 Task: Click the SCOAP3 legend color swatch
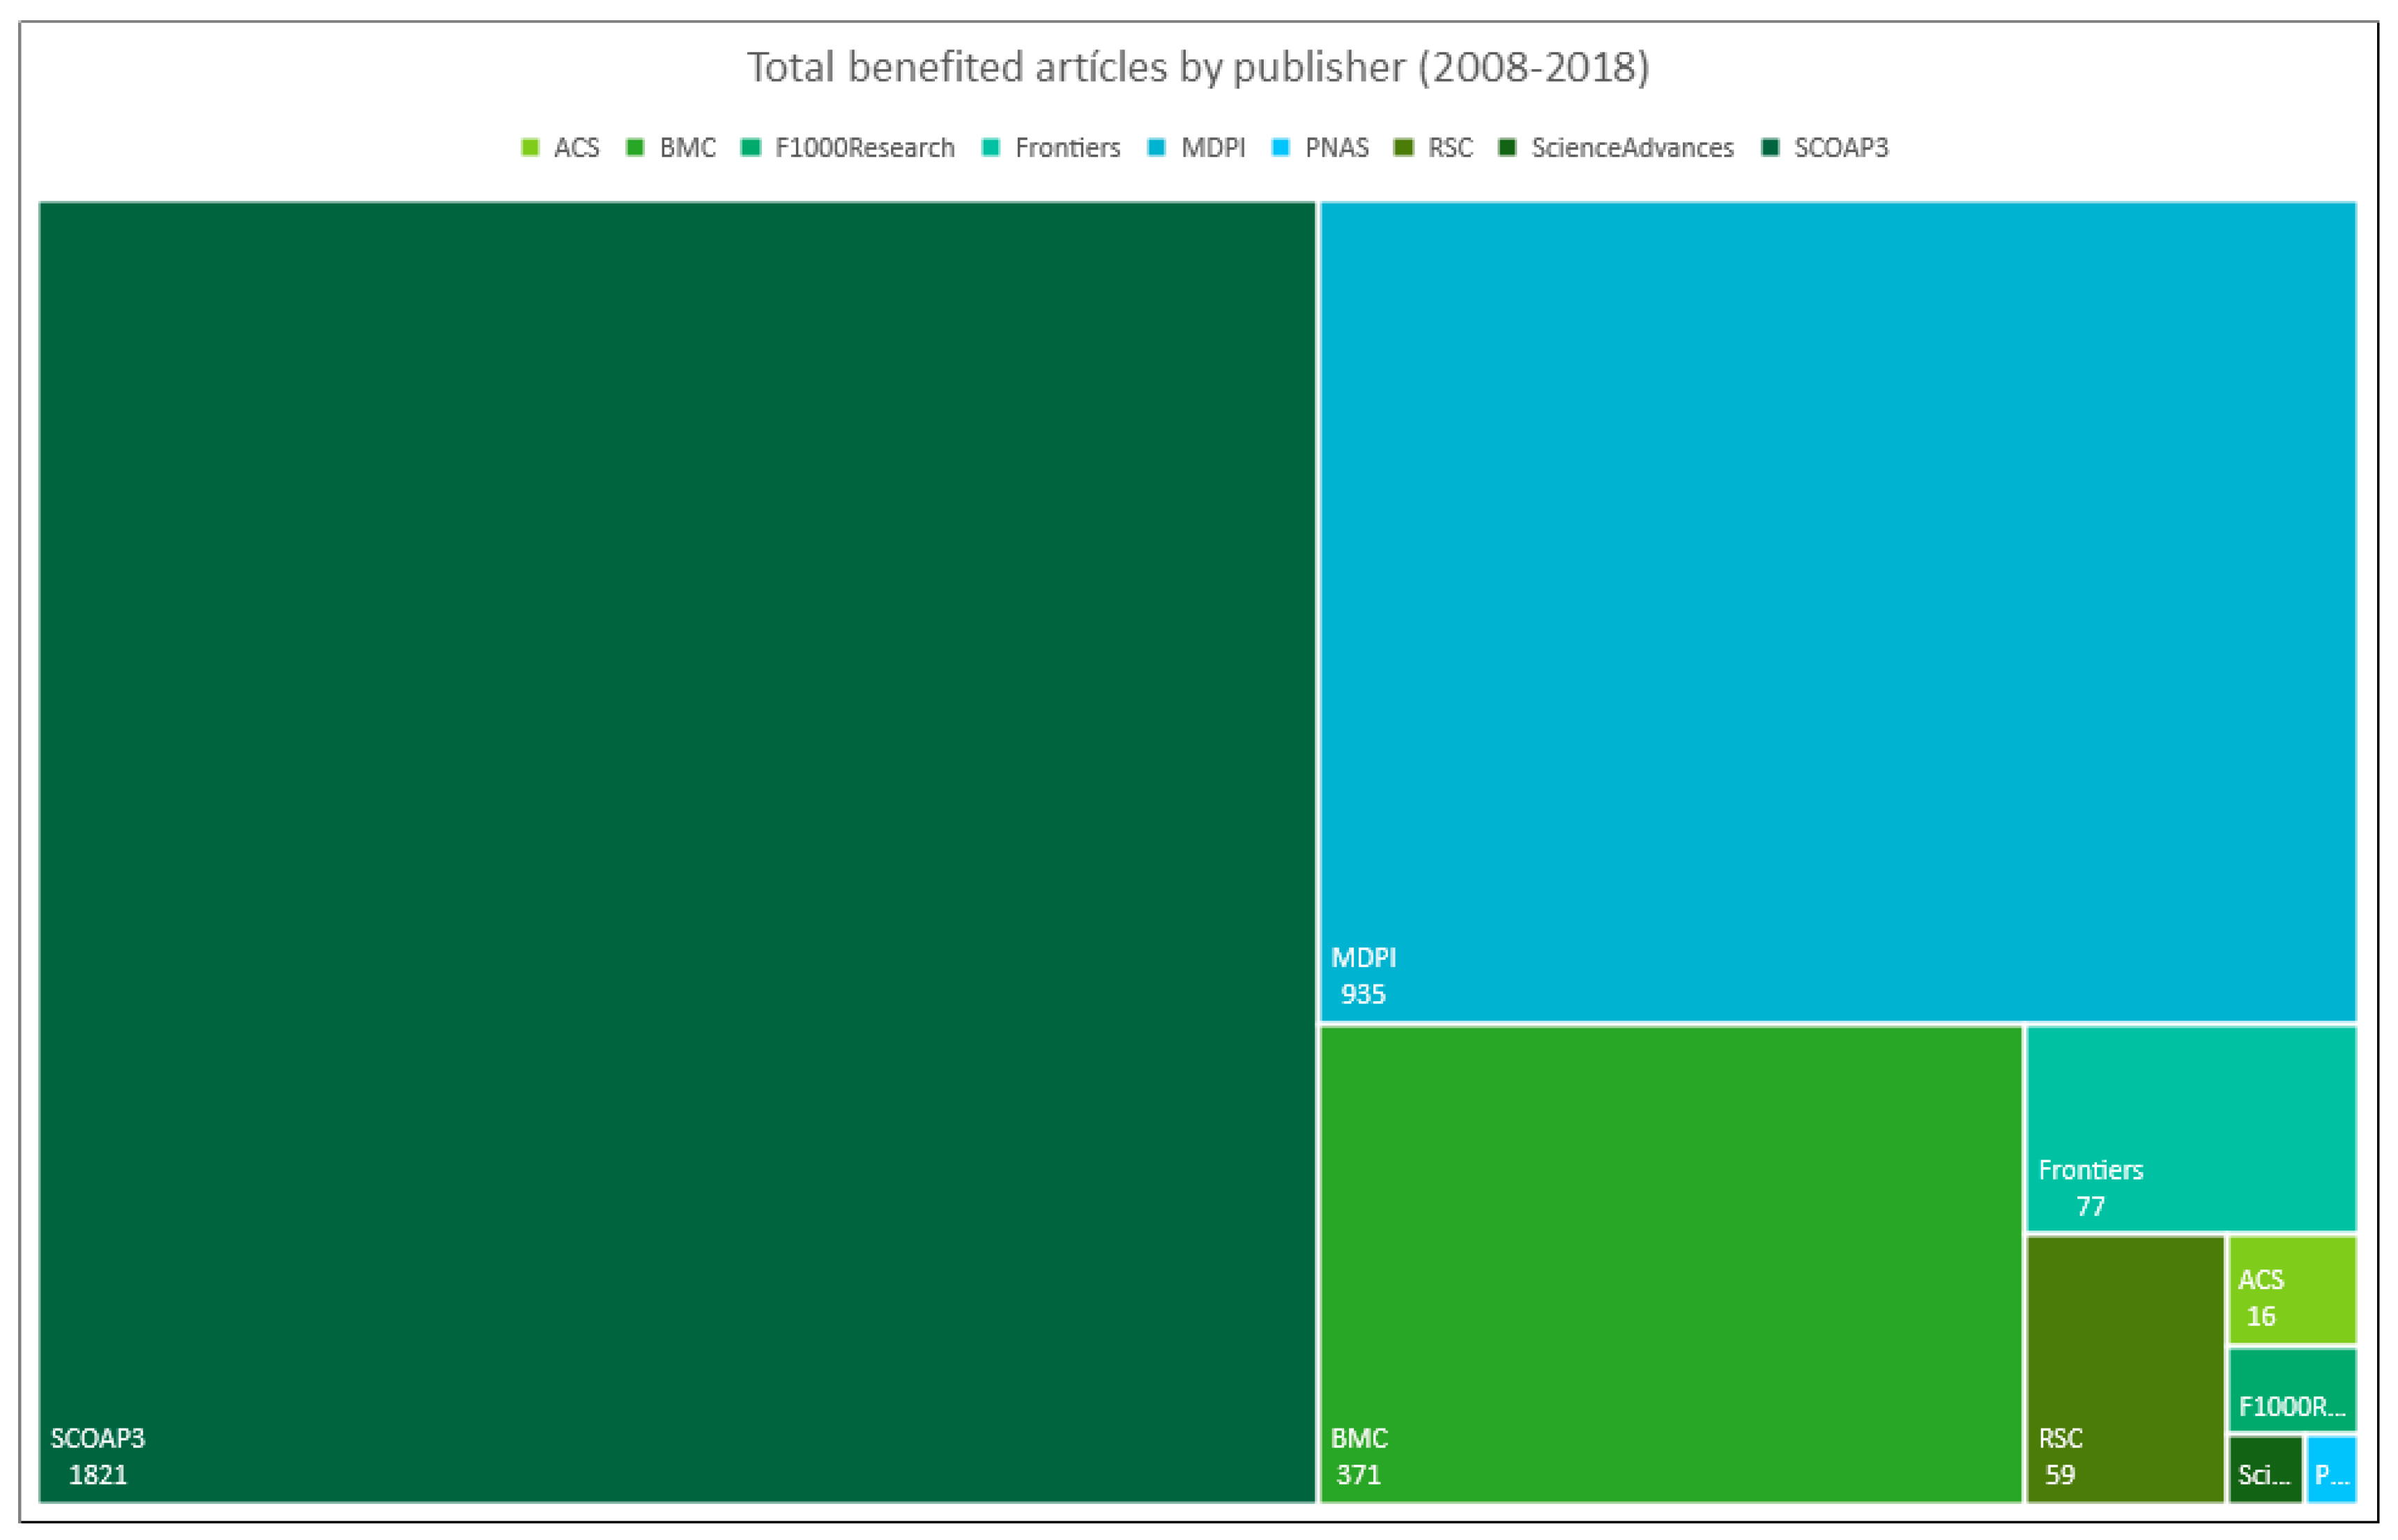[1770, 148]
